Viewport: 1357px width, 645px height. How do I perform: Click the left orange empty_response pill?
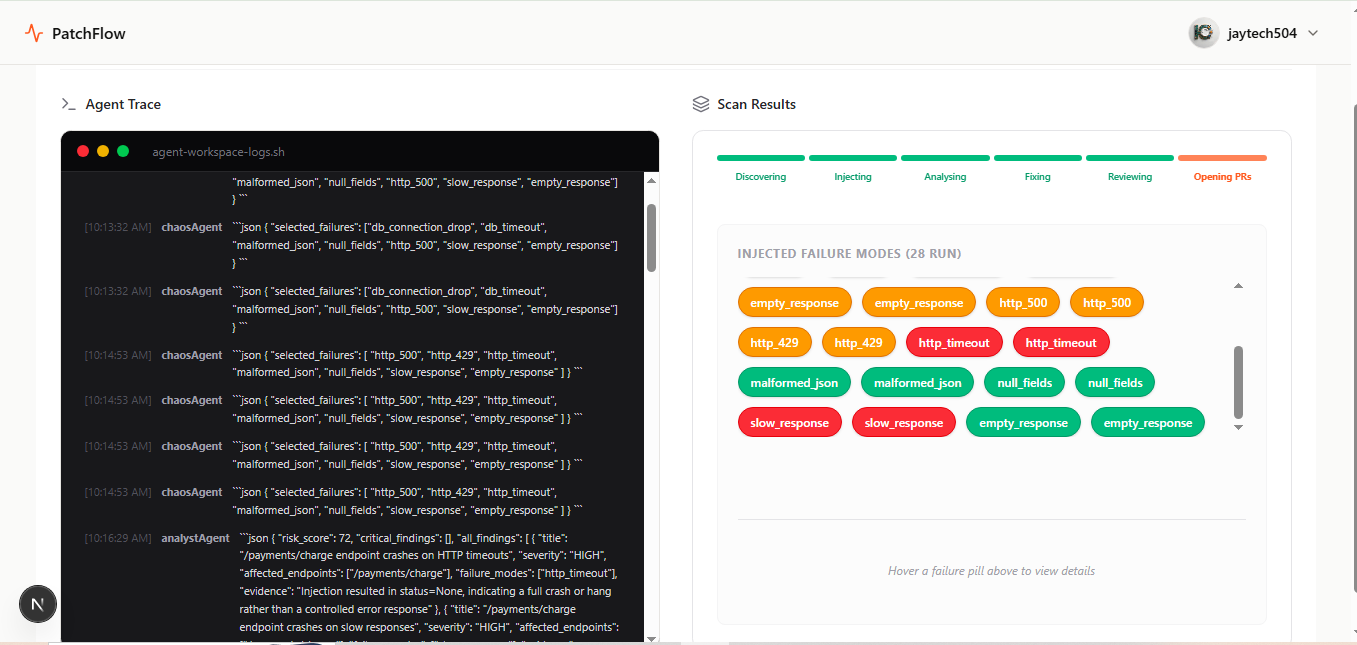pyautogui.click(x=795, y=303)
